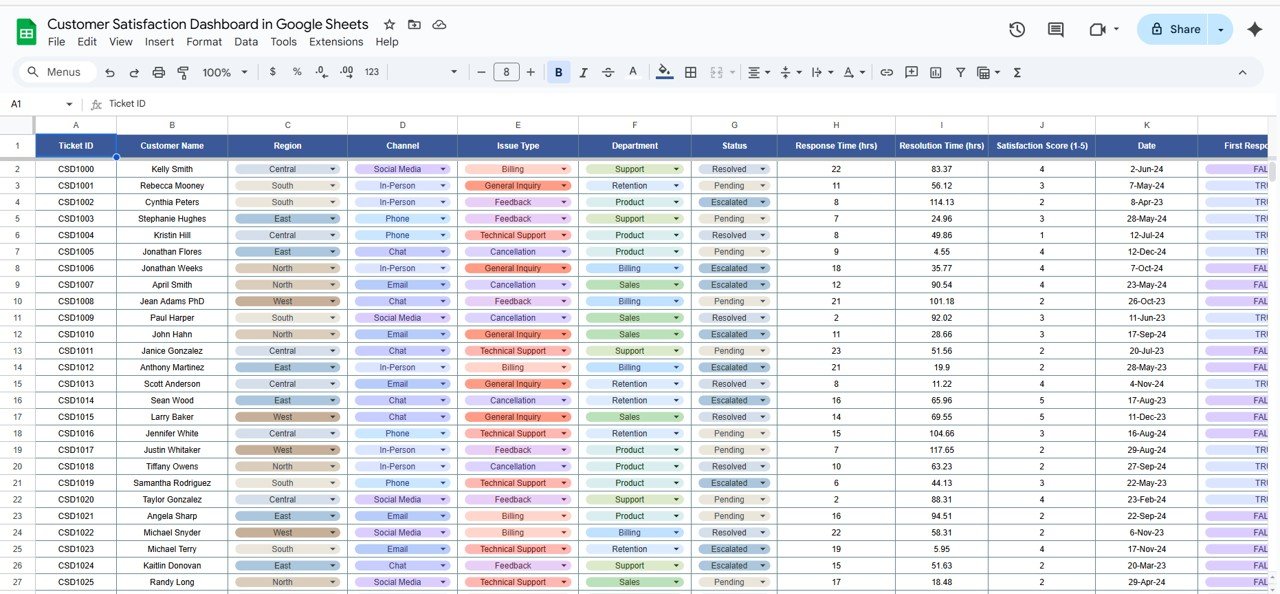Screen dimensions: 1280x594
Task: Open the Version history icon
Action: (1017, 30)
